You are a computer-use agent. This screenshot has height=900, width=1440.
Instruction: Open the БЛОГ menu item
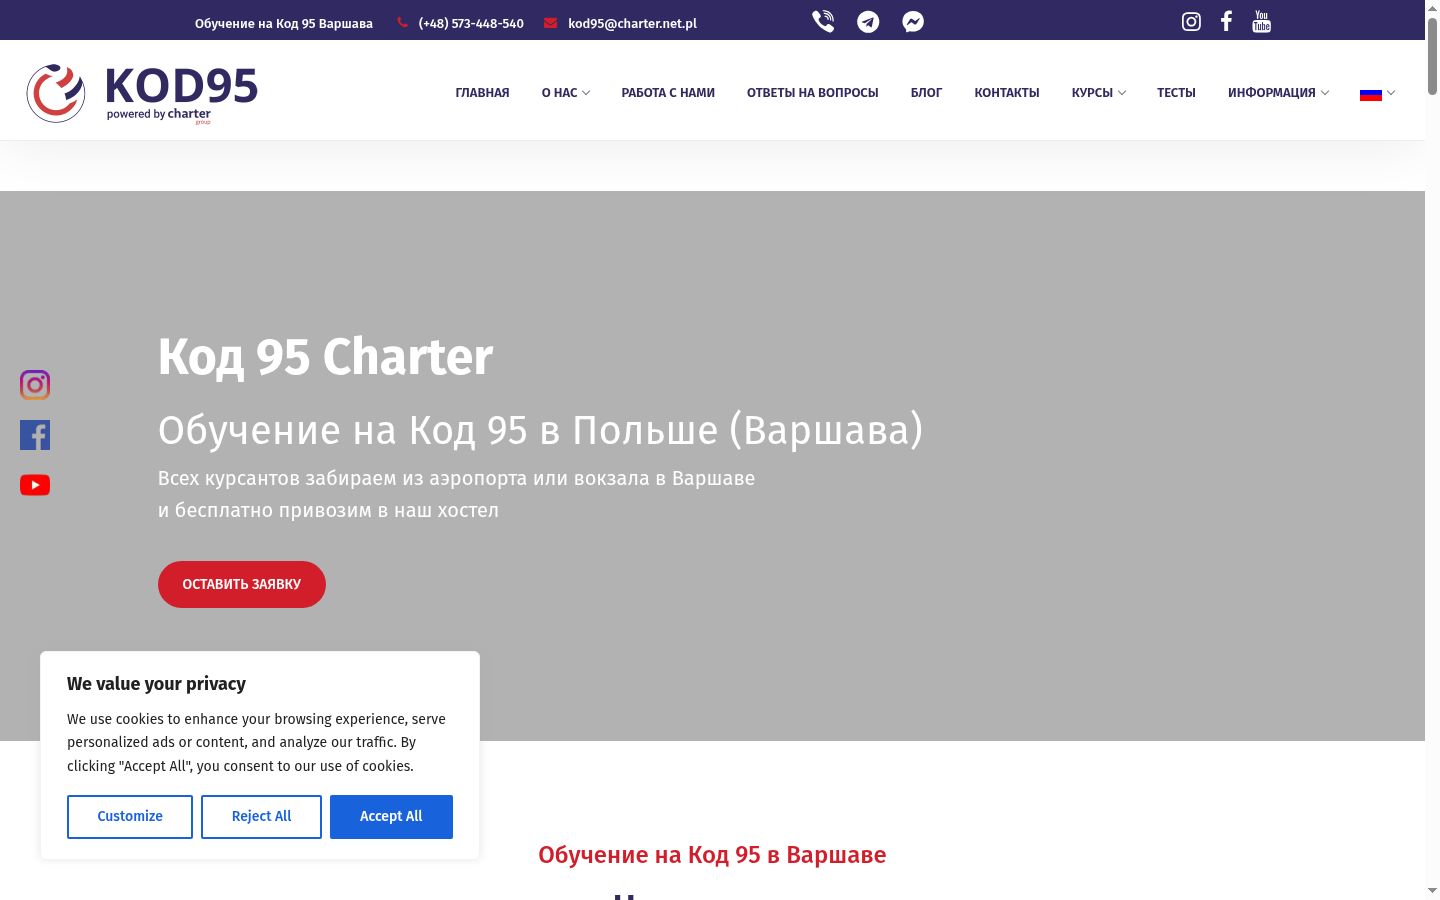coord(926,93)
